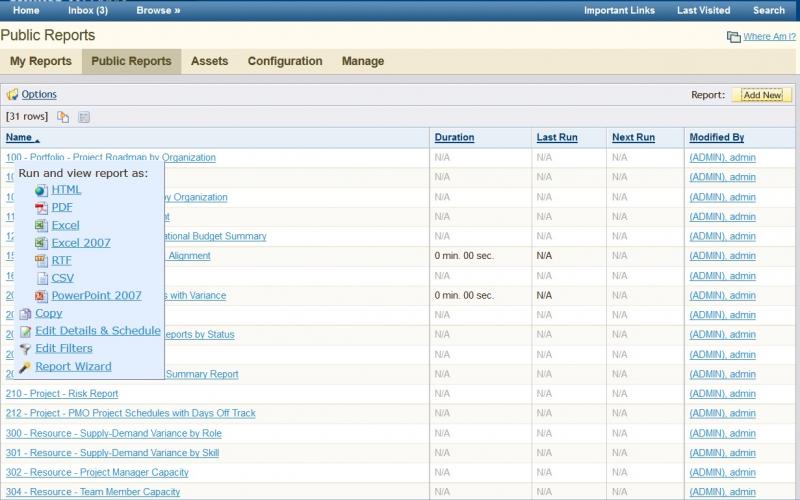Run the report as PDF
The image size is (800, 500).
point(62,207)
